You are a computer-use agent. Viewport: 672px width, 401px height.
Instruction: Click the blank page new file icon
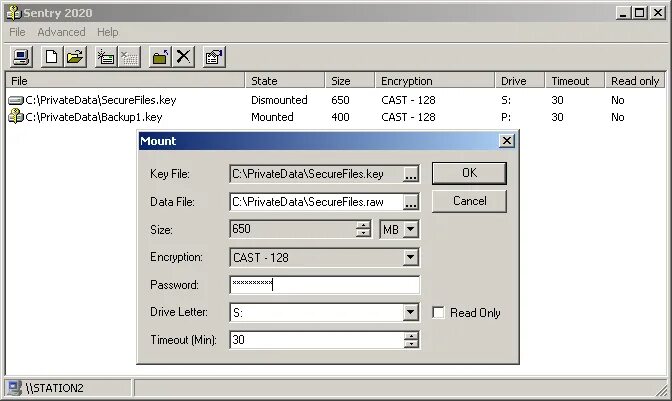point(52,57)
